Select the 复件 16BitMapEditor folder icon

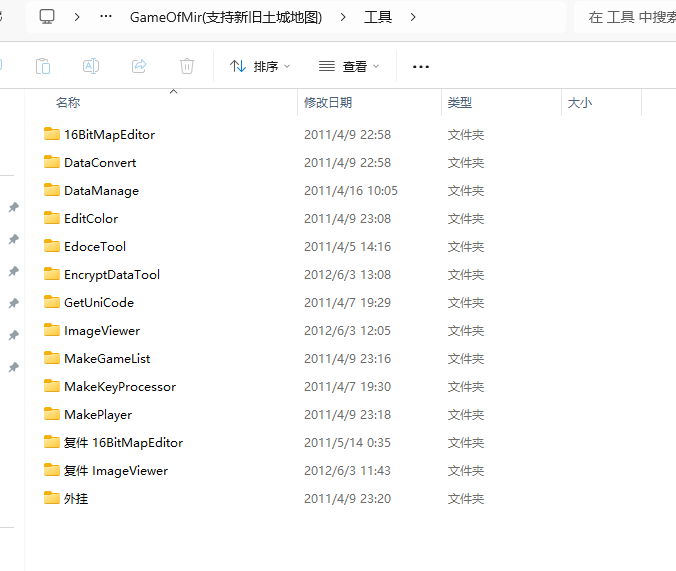click(52, 442)
